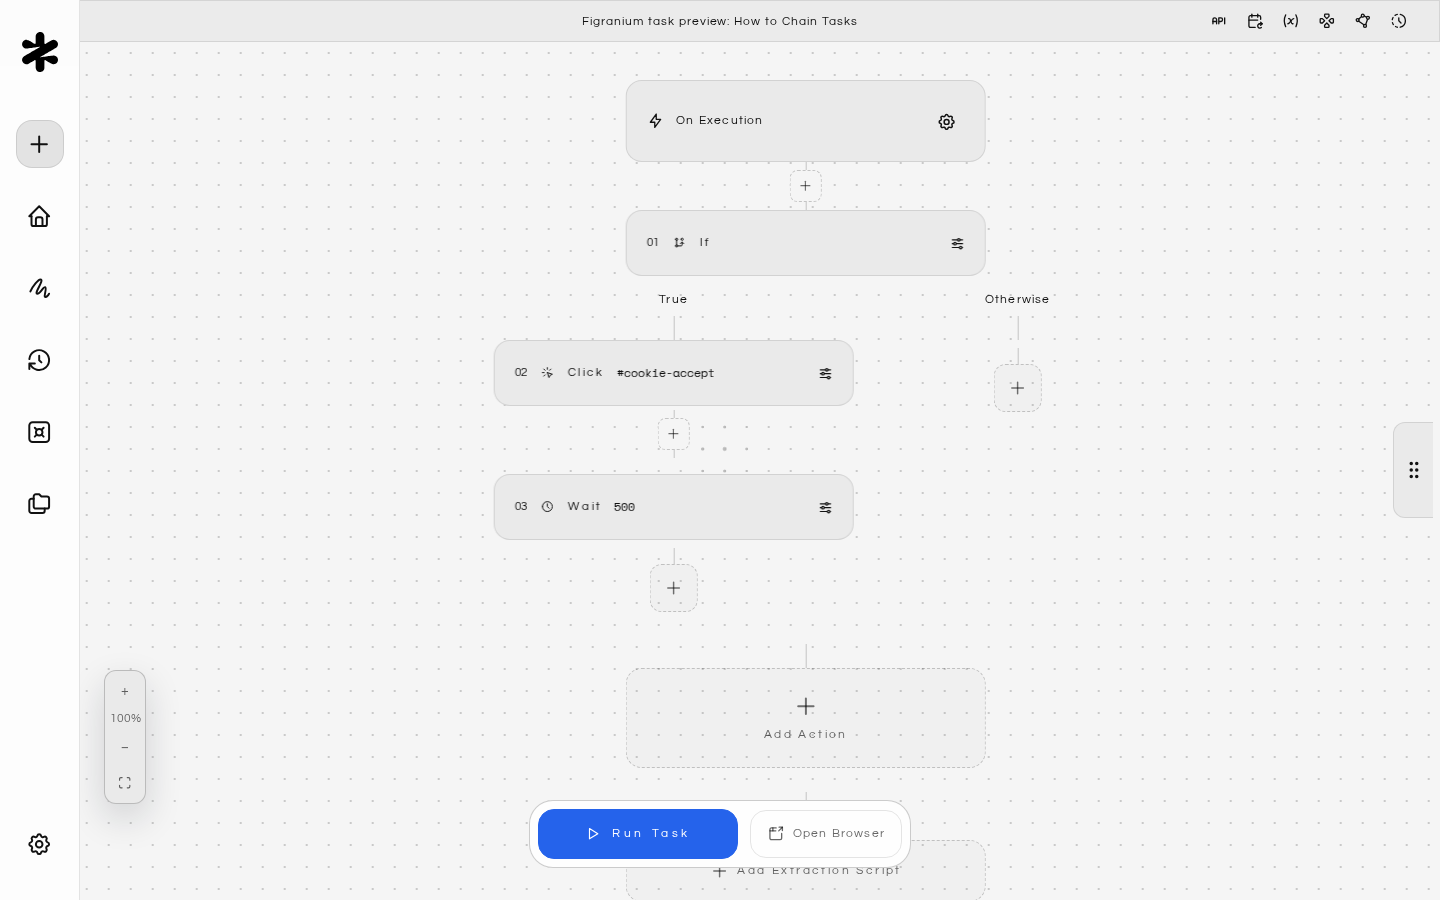Open the right side panel drag handle
1440x900 pixels.
[1414, 470]
